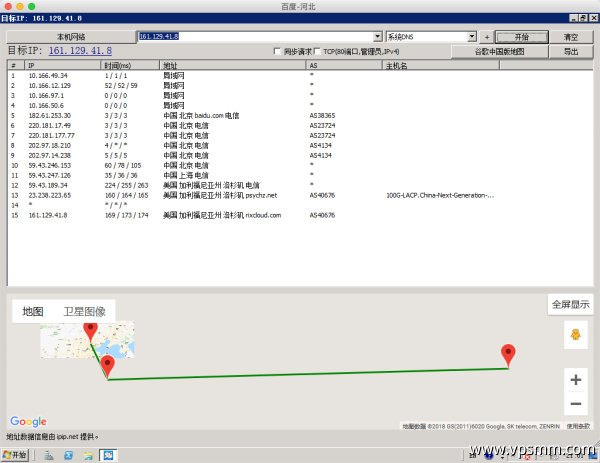The image size is (600, 463).
Task: Sort by the IP column header
Action: (x=63, y=65)
